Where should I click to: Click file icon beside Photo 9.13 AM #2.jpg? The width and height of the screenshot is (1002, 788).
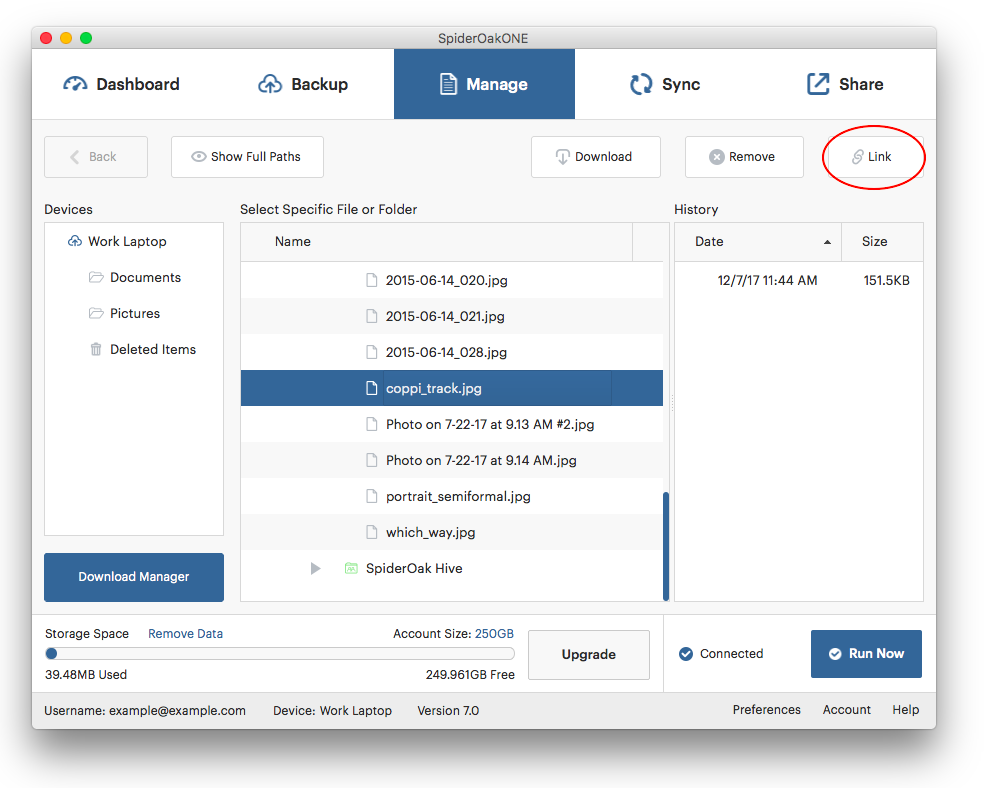(371, 424)
